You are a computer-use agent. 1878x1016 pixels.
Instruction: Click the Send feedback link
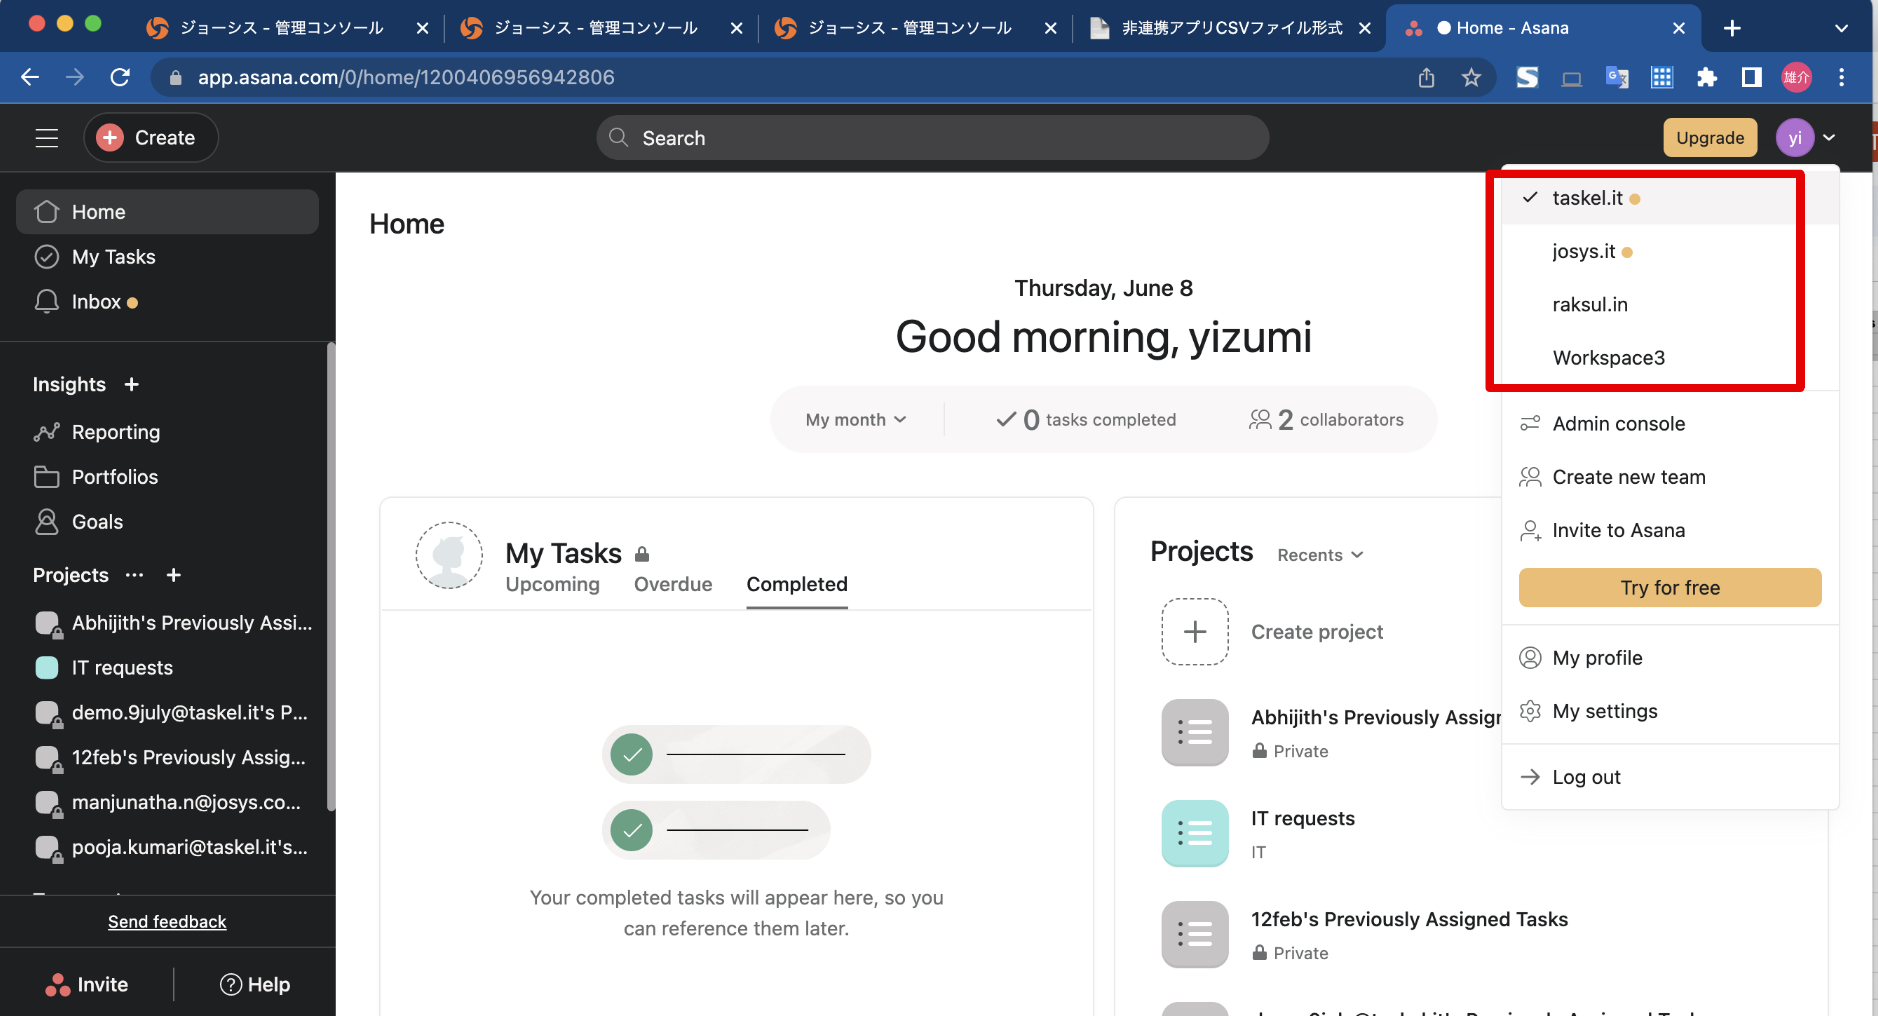tap(167, 922)
